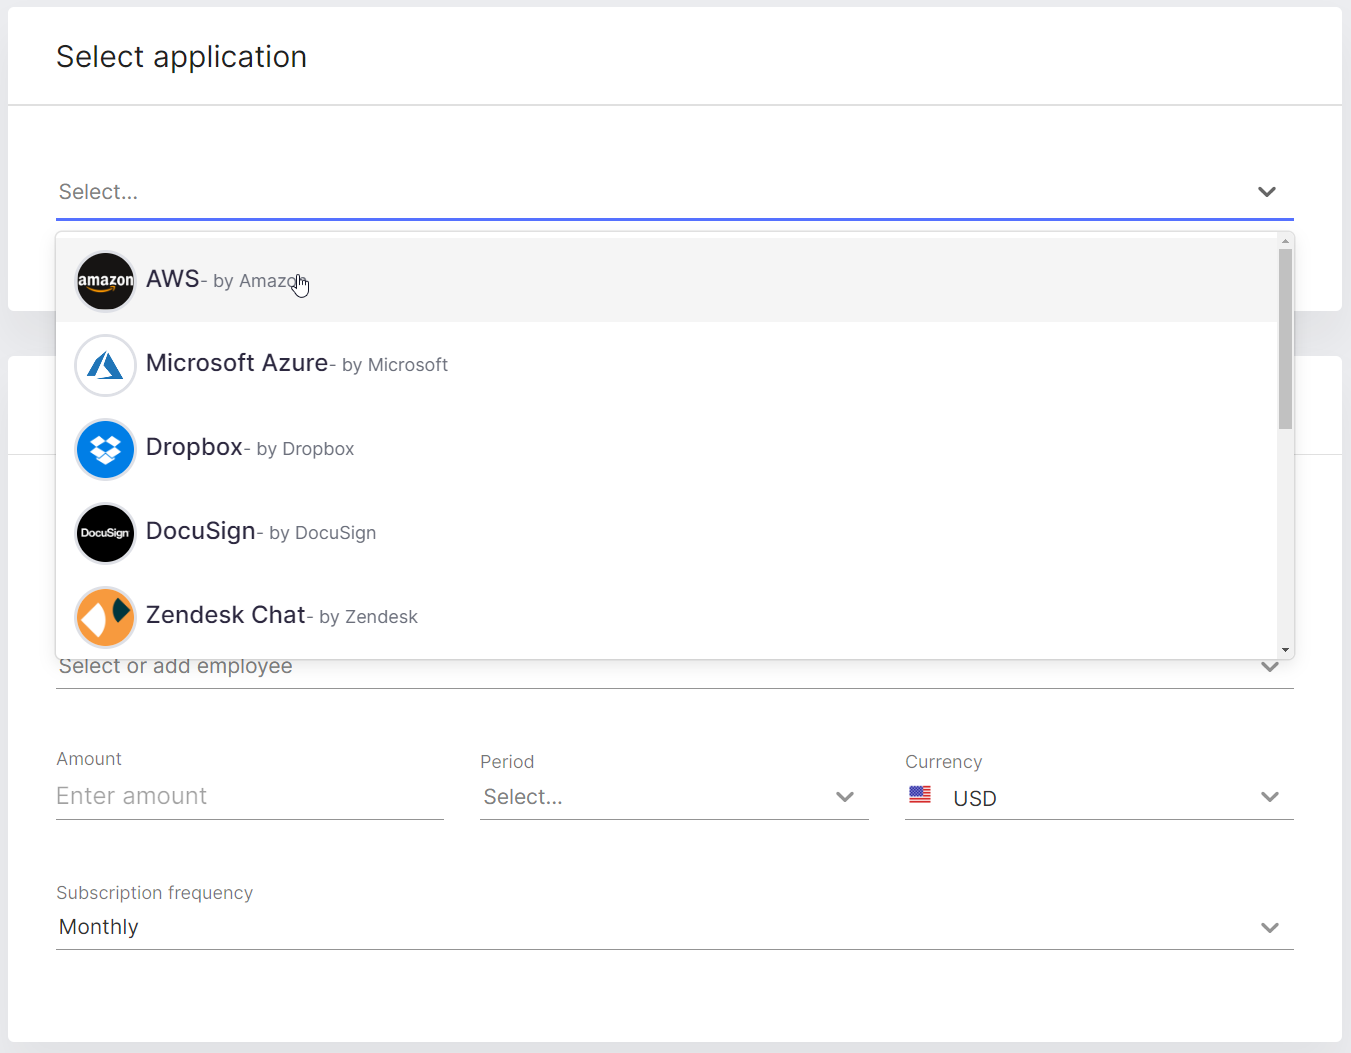1351x1053 pixels.
Task: Click the Subscription frequency label
Action: [x=155, y=893]
